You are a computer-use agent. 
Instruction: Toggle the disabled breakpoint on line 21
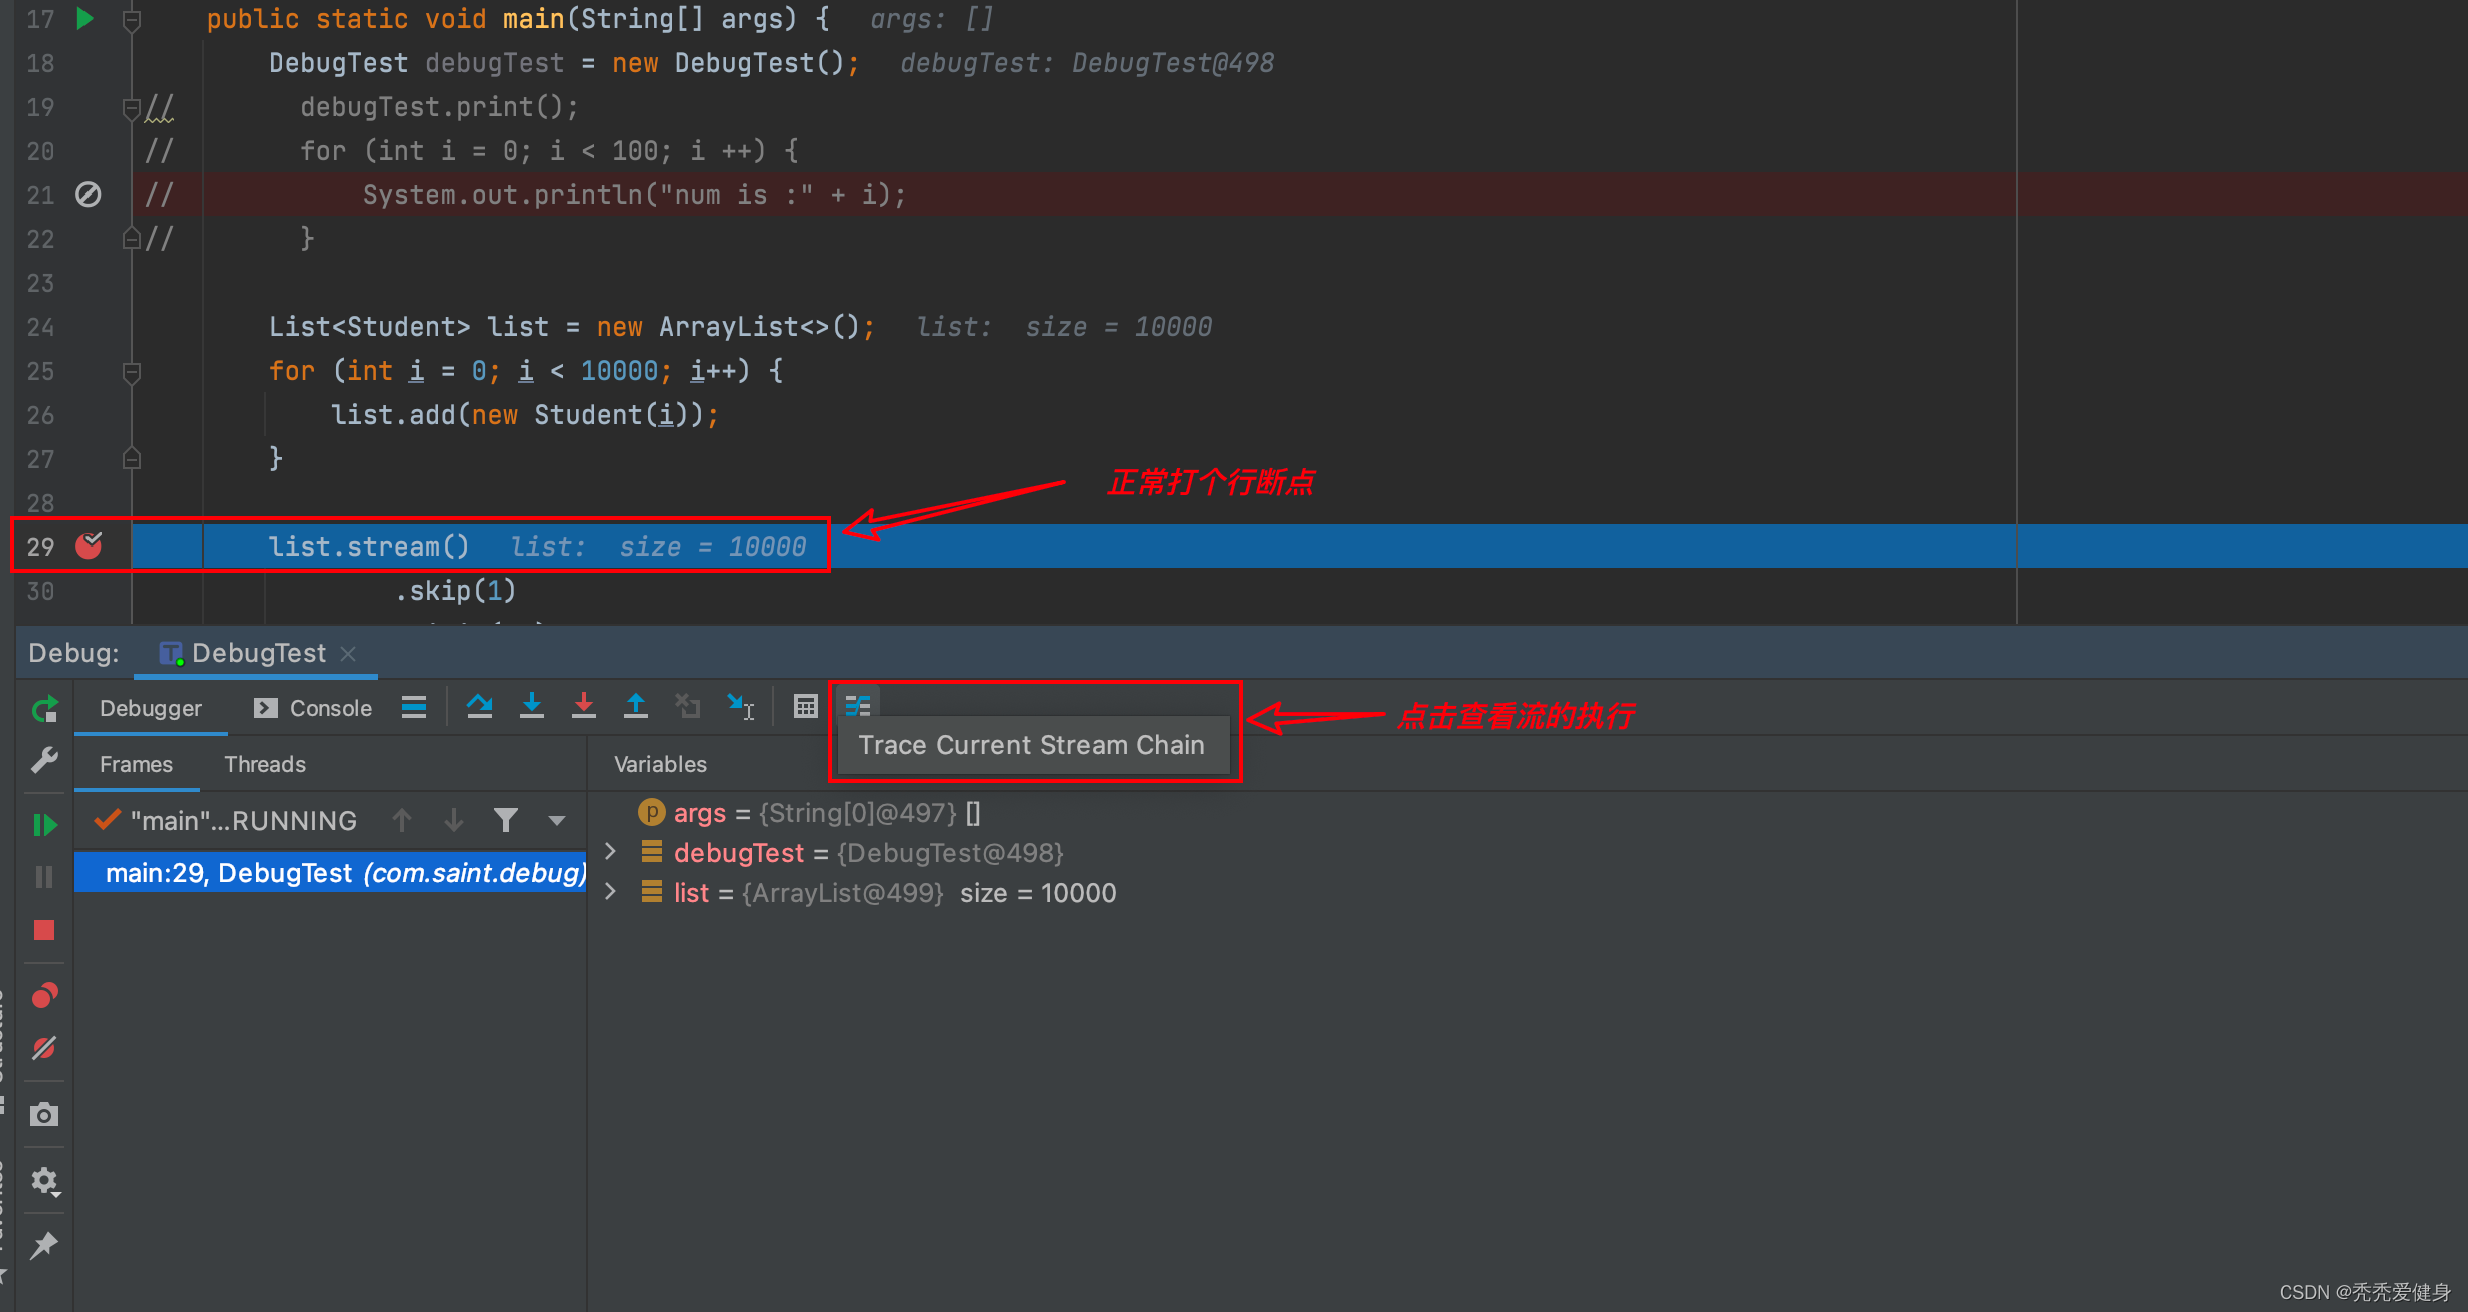88,194
